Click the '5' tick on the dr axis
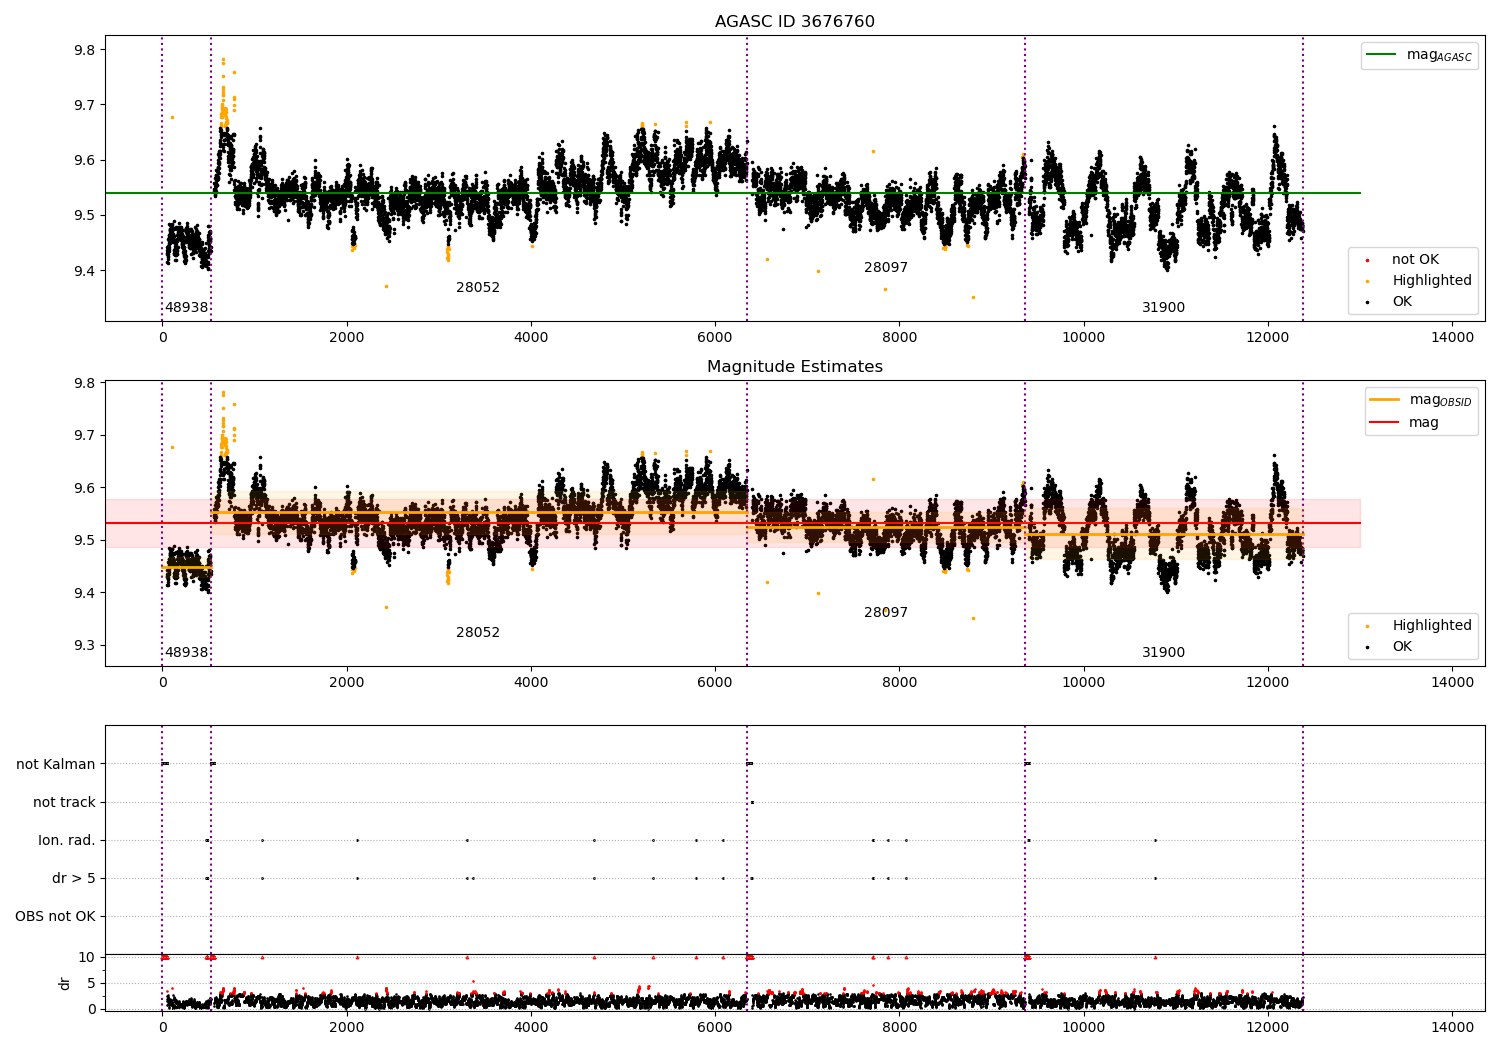Screen dimensions: 1500x1050 coord(92,983)
